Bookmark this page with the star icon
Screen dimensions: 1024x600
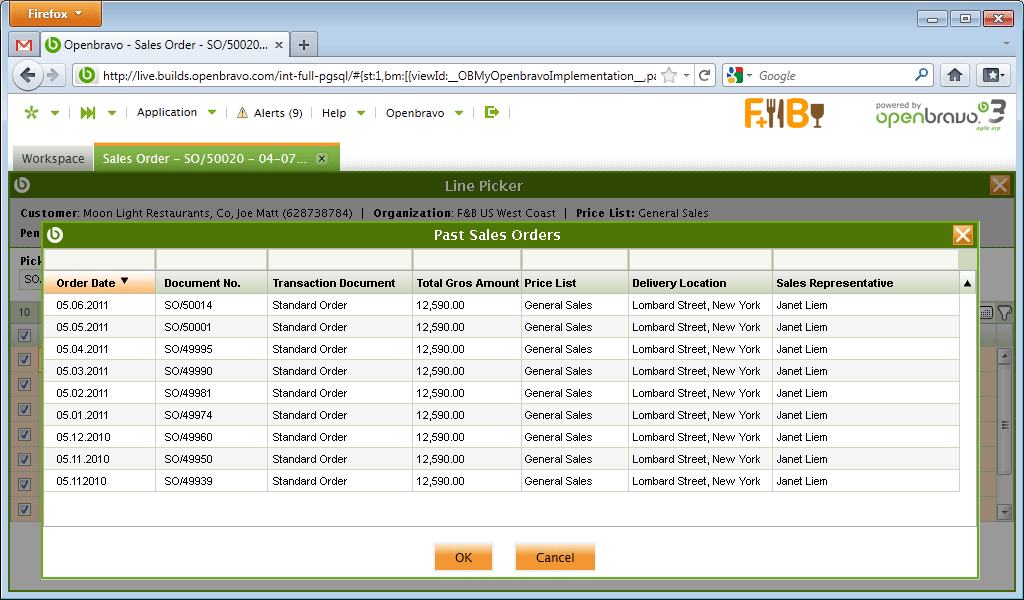pos(669,75)
